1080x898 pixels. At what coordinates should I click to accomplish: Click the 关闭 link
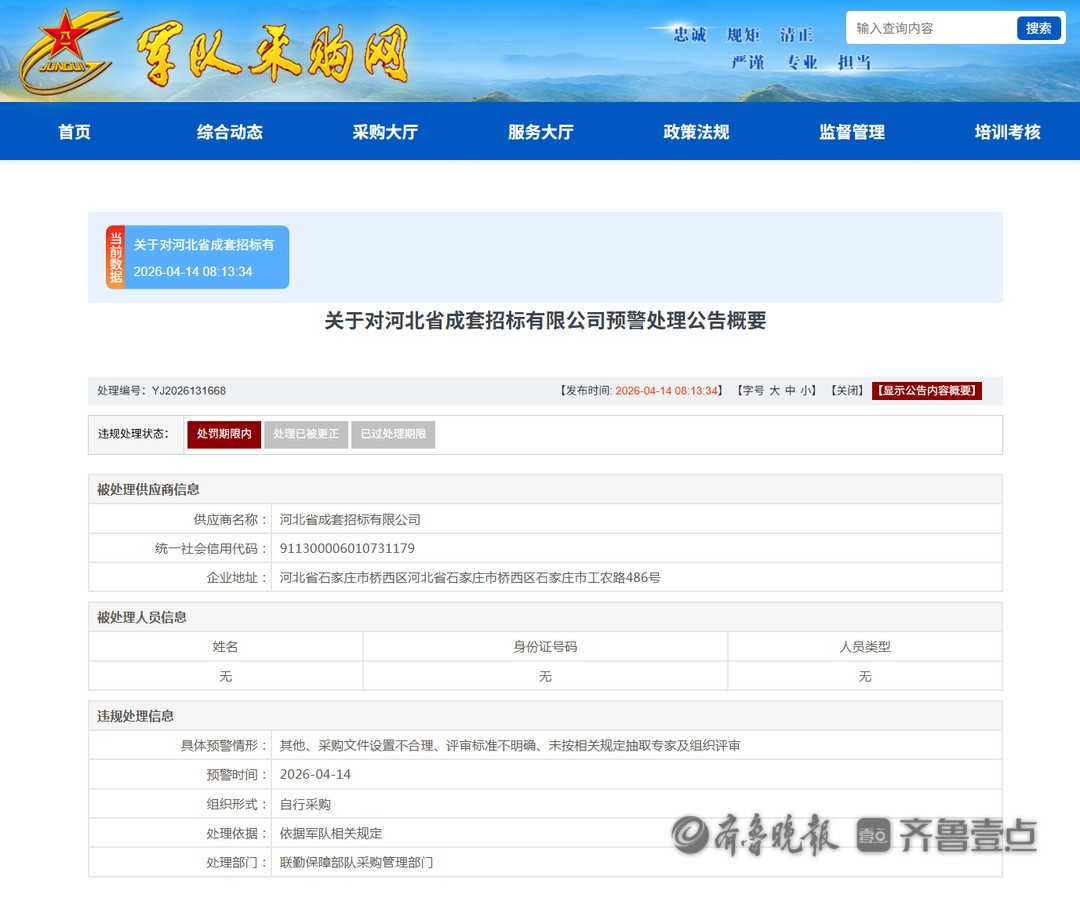pyautogui.click(x=846, y=391)
